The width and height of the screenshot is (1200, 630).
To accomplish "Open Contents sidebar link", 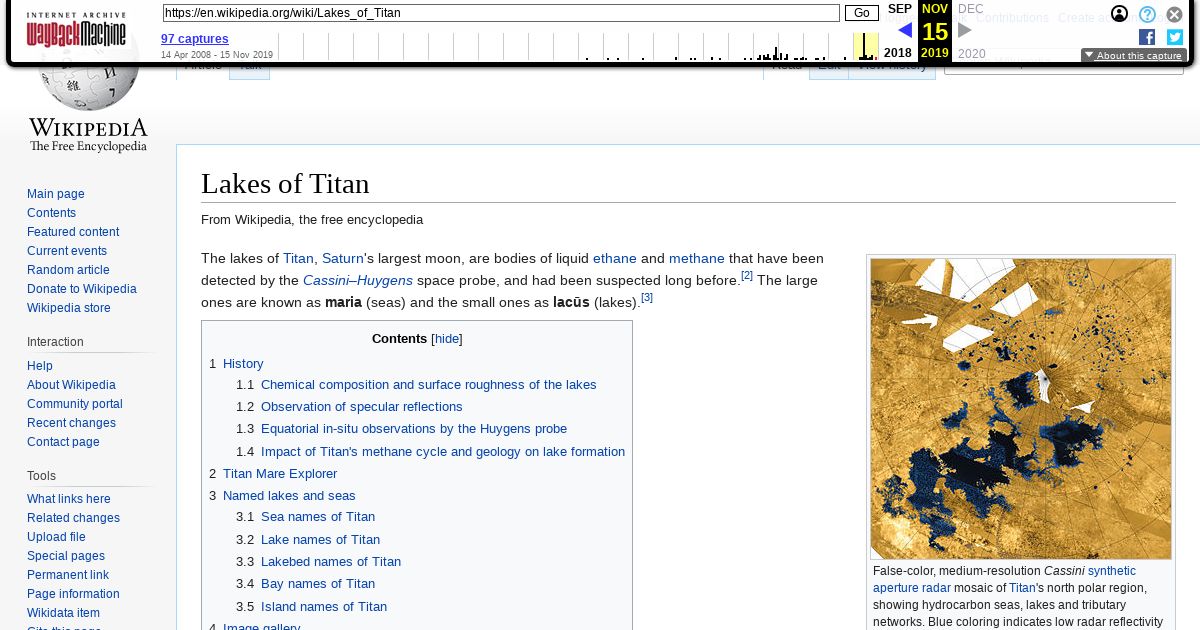I will pyautogui.click(x=51, y=213).
